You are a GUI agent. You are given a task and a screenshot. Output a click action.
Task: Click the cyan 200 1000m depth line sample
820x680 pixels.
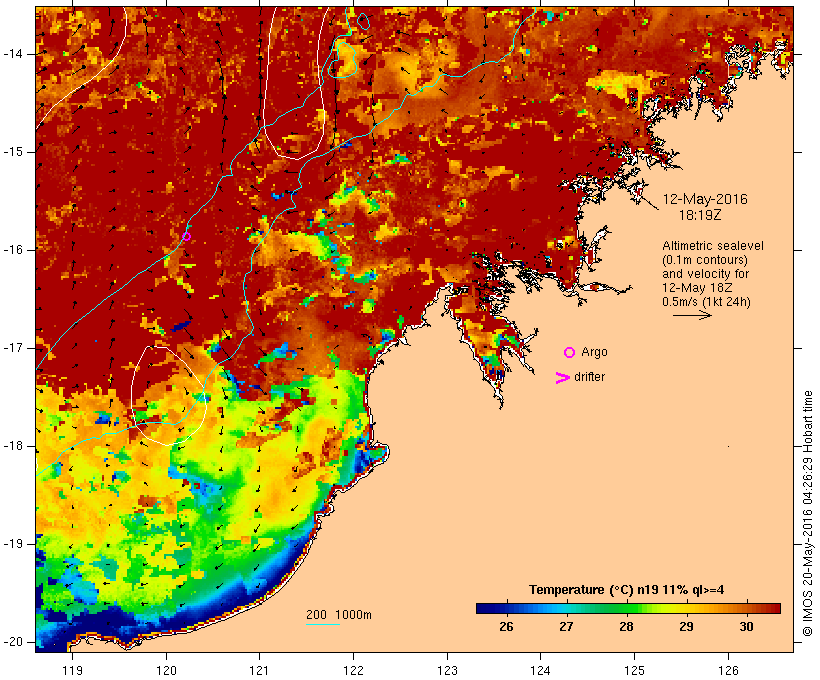coord(323,624)
